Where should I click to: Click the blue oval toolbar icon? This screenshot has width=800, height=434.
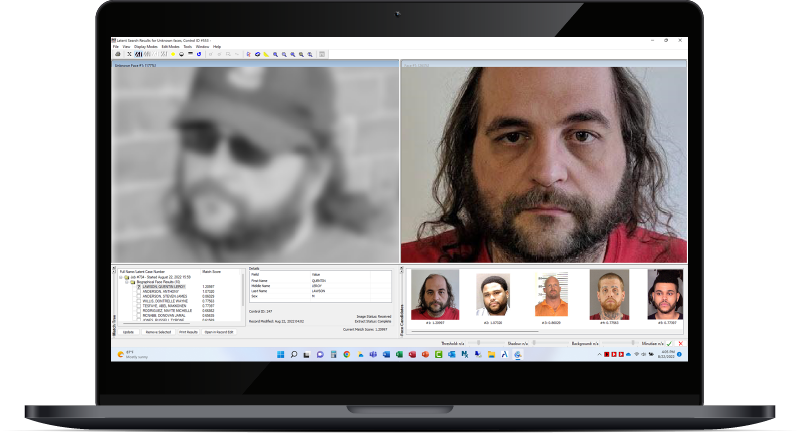(x=257, y=54)
